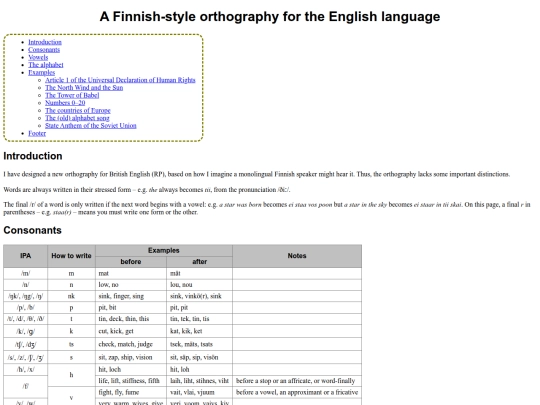This screenshot has width=540, height=405.
Task: Click the 'sit, zap, ship, vision' cell
Action: pos(131,357)
